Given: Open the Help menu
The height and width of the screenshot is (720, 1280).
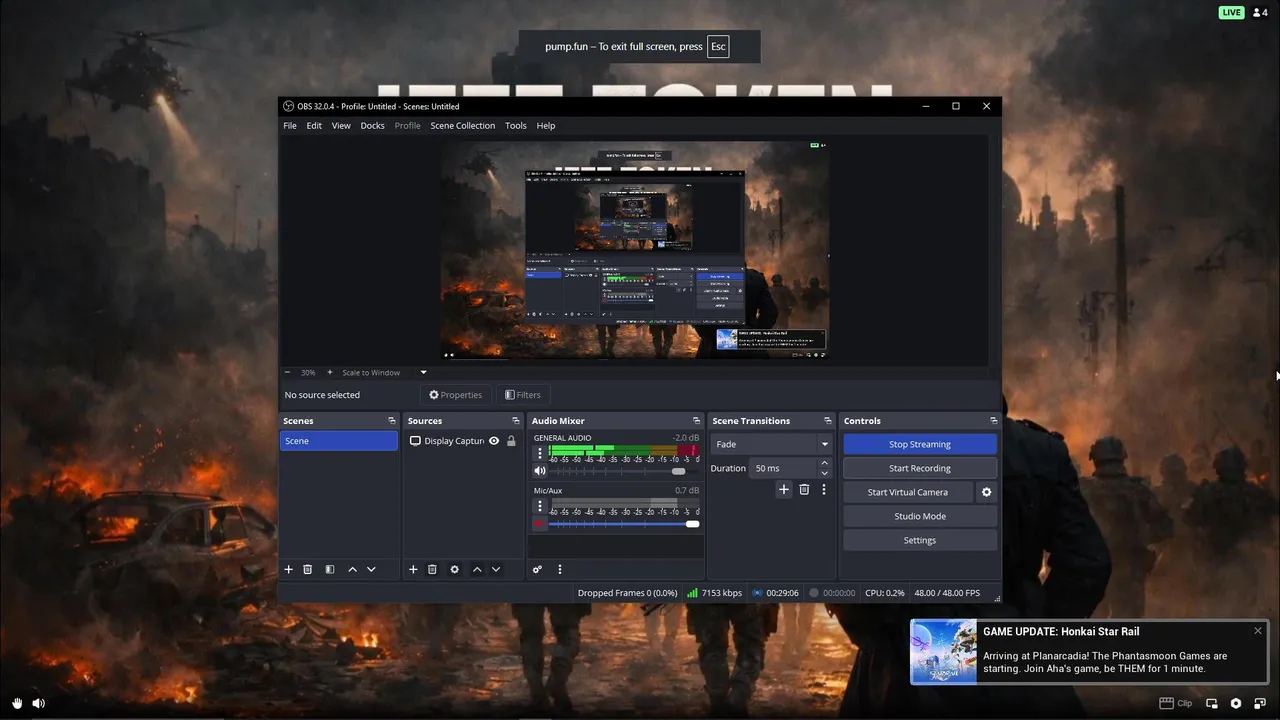Looking at the screenshot, I should tap(546, 126).
